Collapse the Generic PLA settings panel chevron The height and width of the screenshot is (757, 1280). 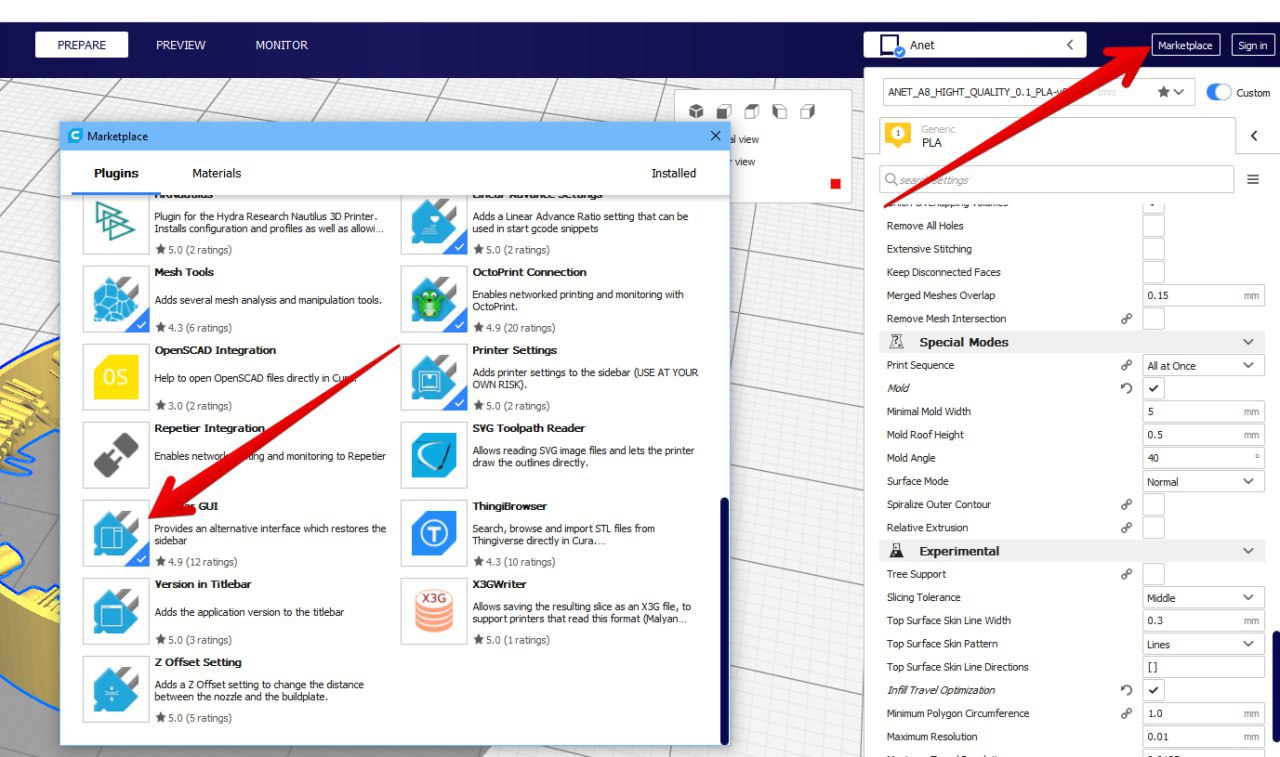tap(1254, 136)
